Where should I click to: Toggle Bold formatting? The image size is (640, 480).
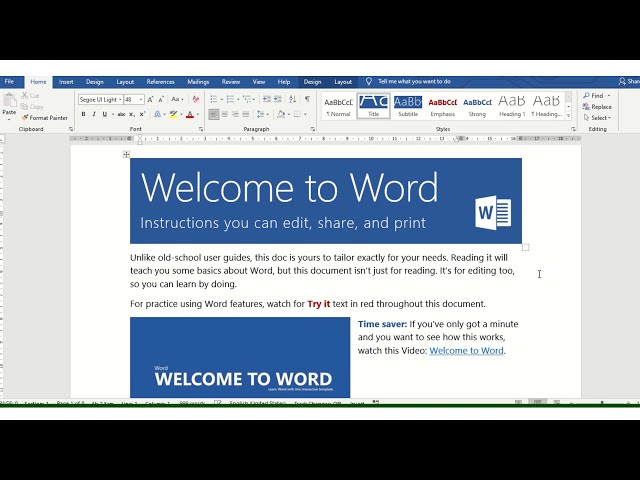click(x=83, y=115)
